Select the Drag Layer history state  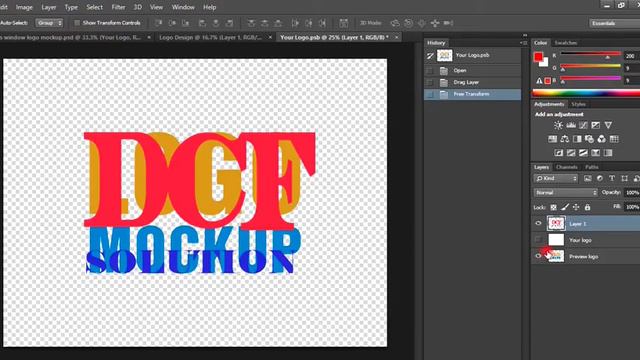click(473, 82)
